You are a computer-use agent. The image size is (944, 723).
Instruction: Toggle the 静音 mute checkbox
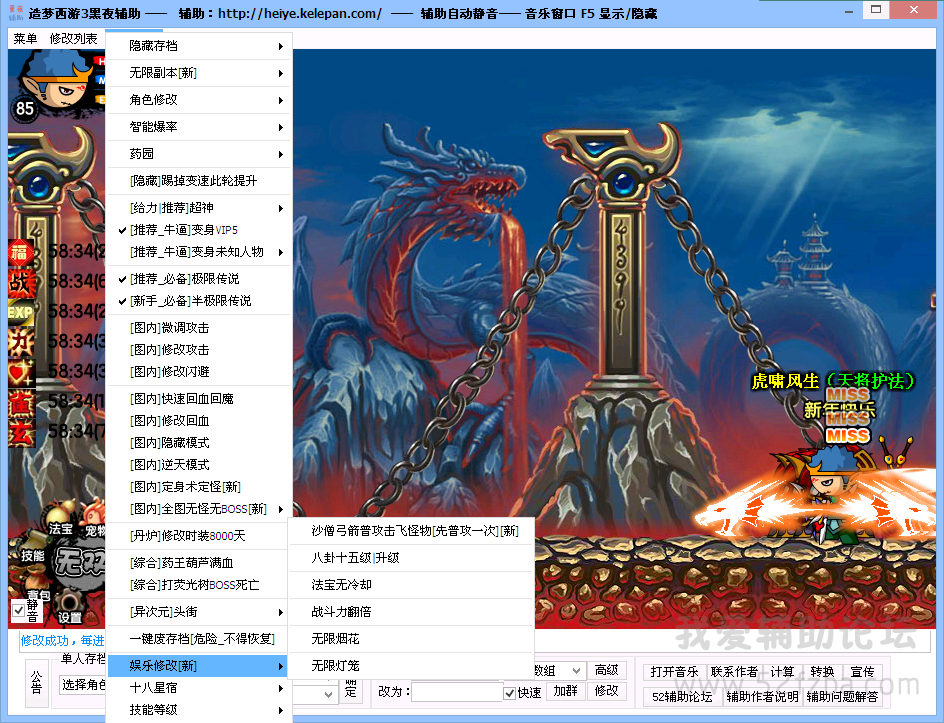(x=19, y=610)
